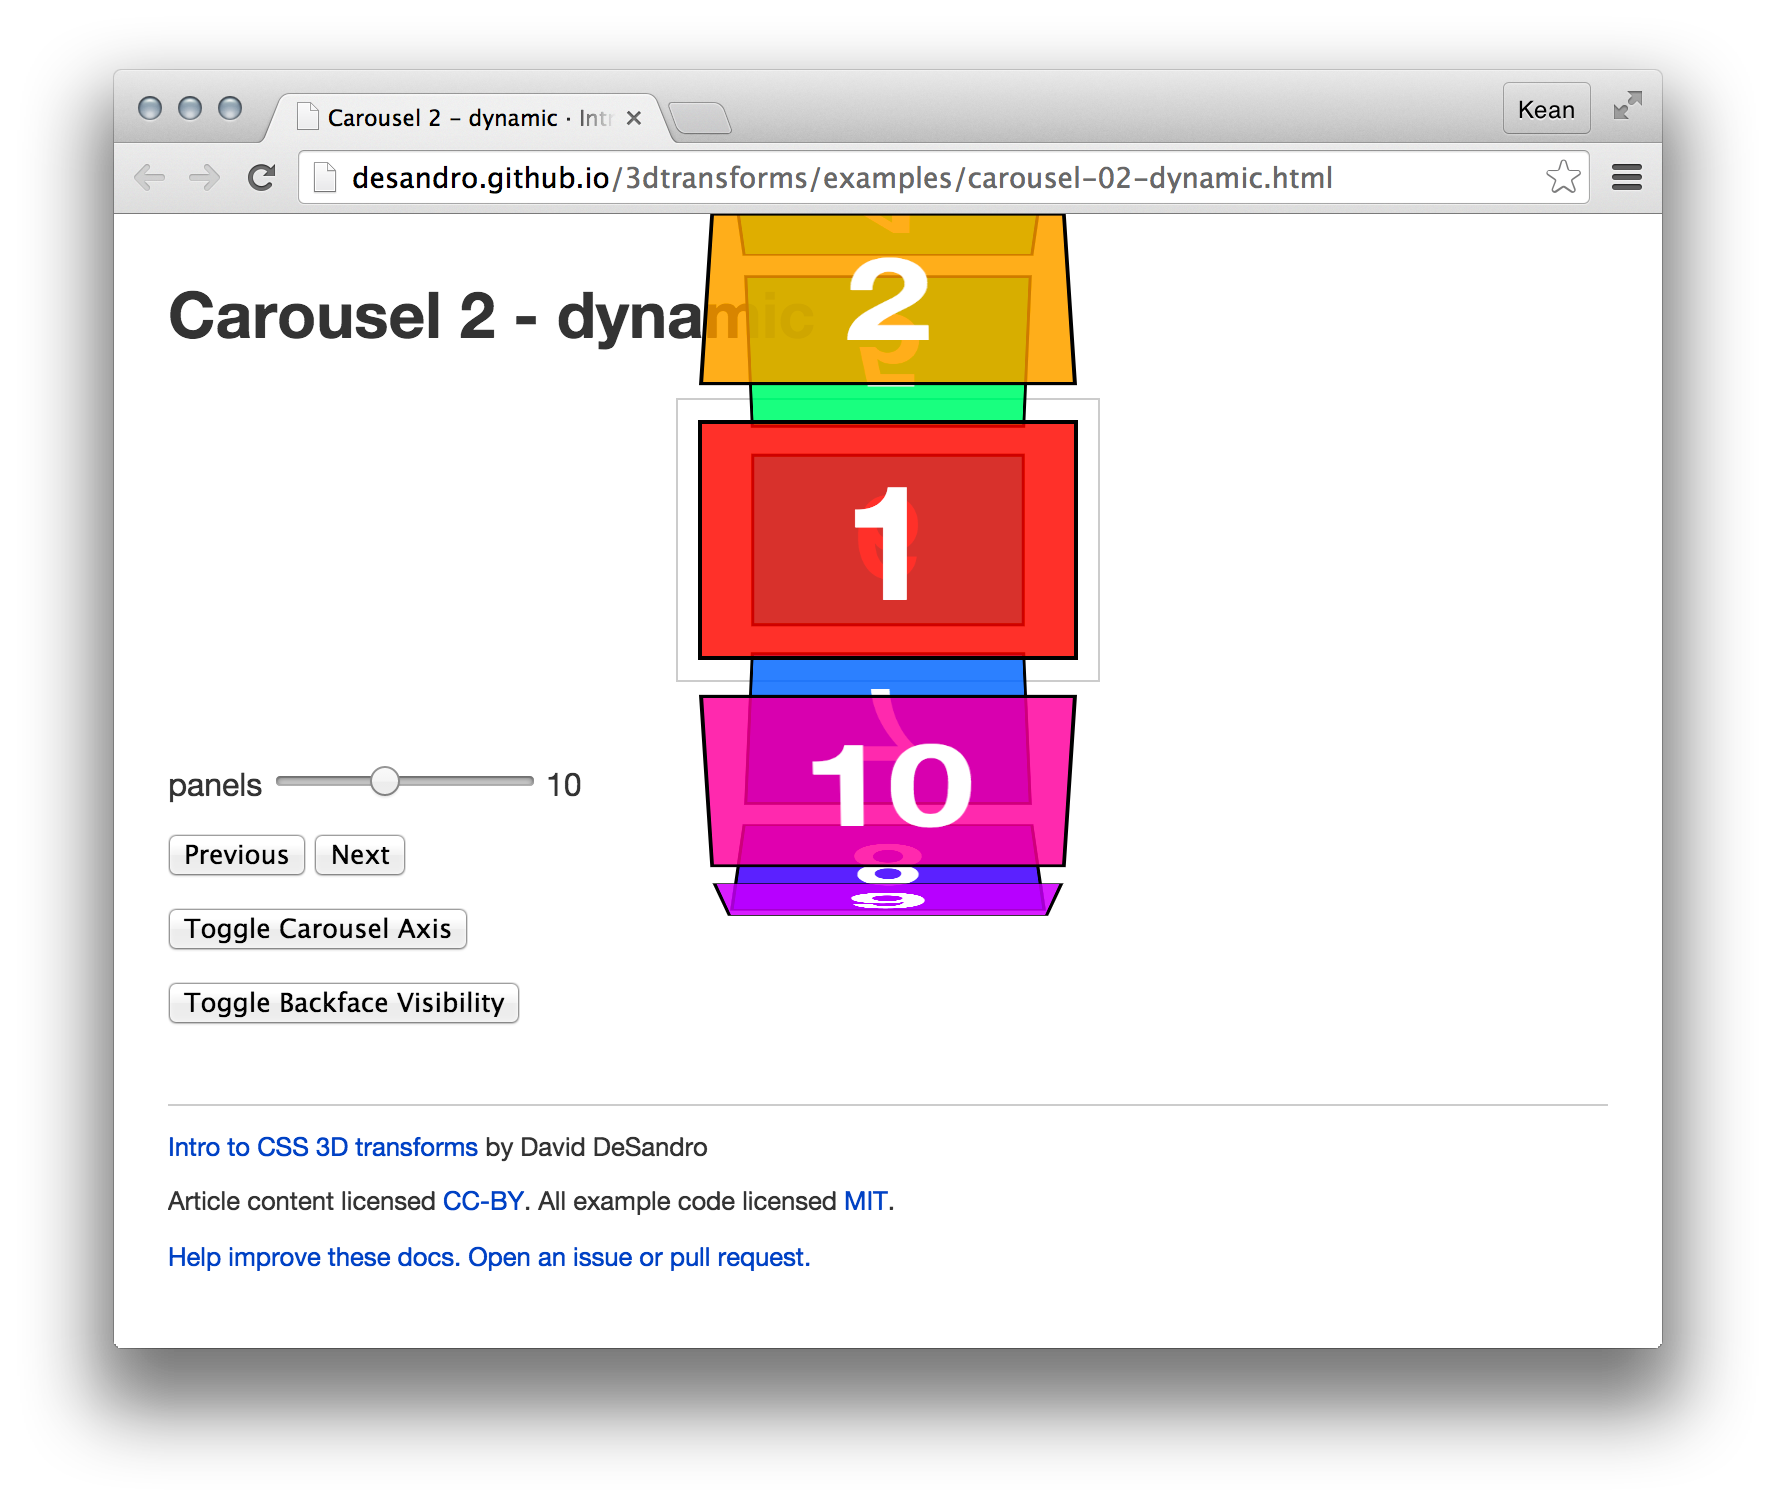Click the browser back arrow

tap(150, 178)
